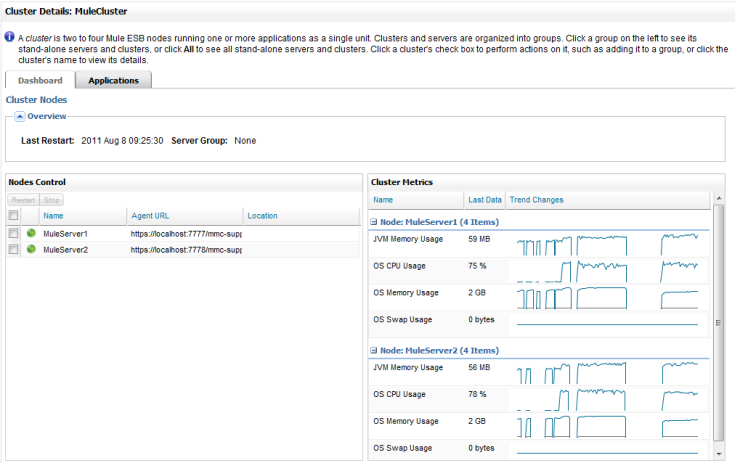Viewport: 735px width, 463px height.
Task: Click MuleServer1 OS Memory Usage trend graph
Action: (x=607, y=298)
